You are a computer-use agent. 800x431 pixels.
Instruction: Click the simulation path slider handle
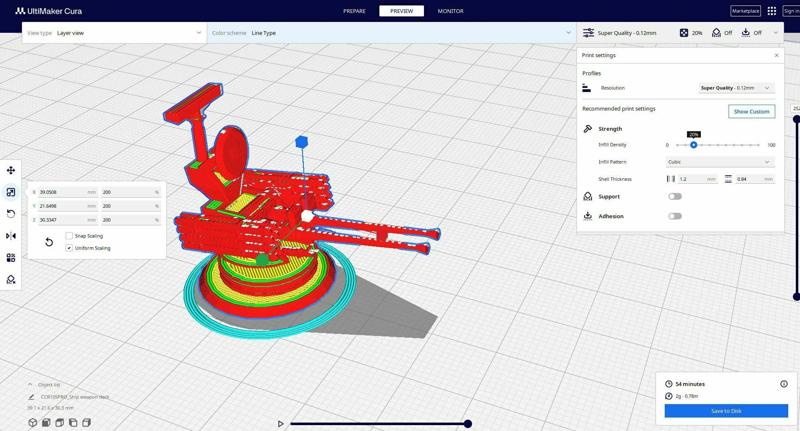(468, 424)
